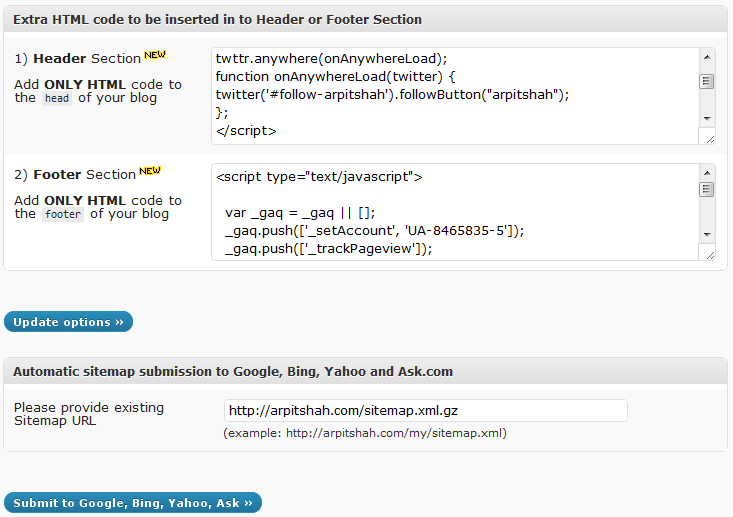Click the Footer textarea scroll up arrow

(x=707, y=173)
